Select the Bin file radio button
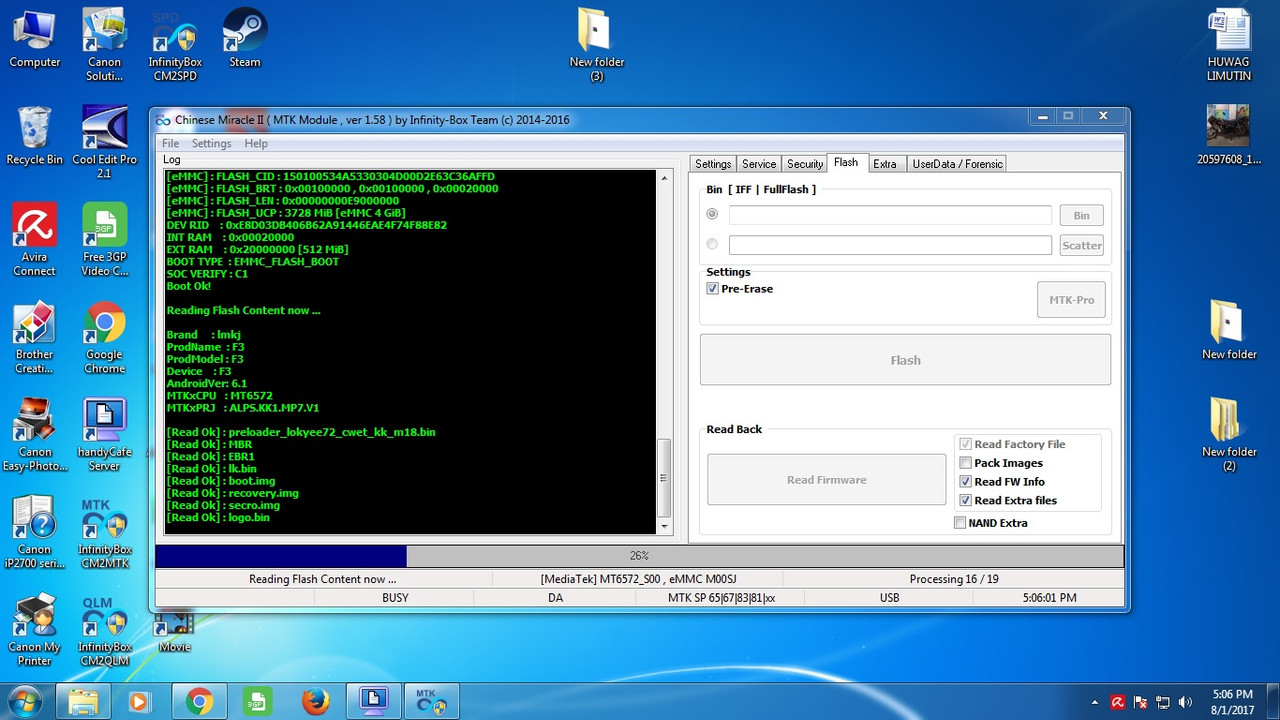The height and width of the screenshot is (720, 1280). (712, 214)
